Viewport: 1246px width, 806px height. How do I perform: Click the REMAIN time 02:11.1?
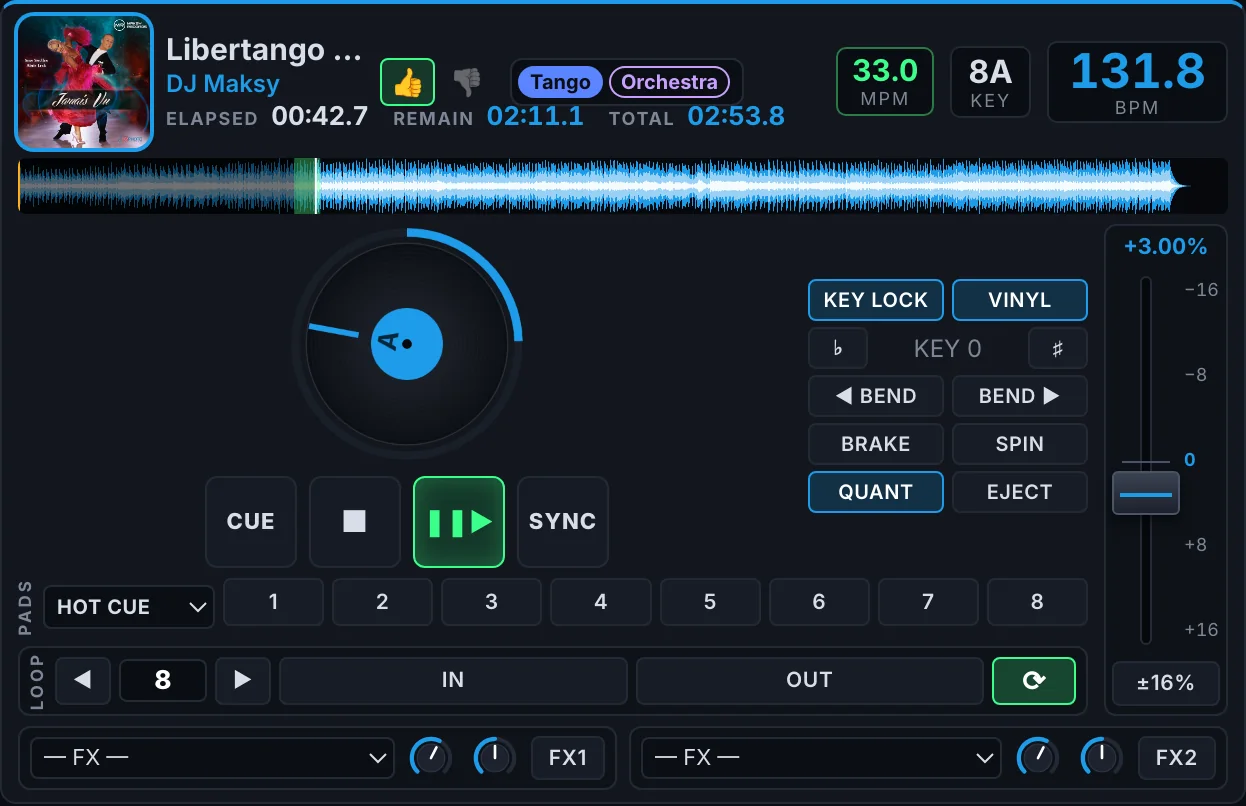(535, 116)
